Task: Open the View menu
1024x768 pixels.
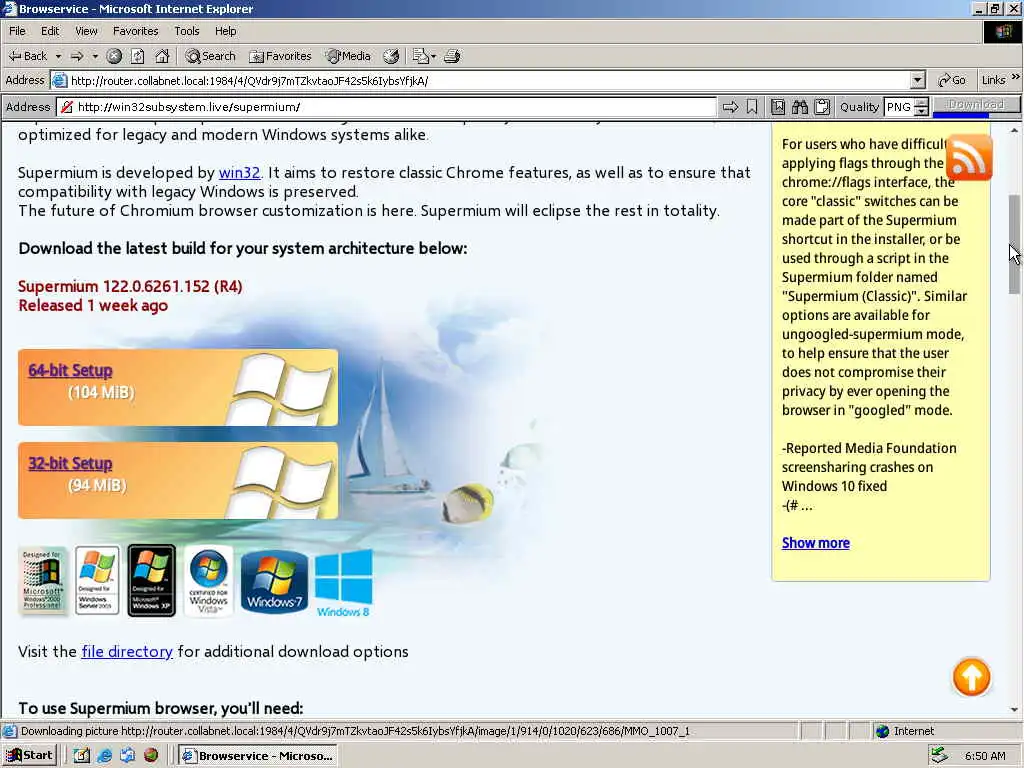Action: click(x=86, y=31)
